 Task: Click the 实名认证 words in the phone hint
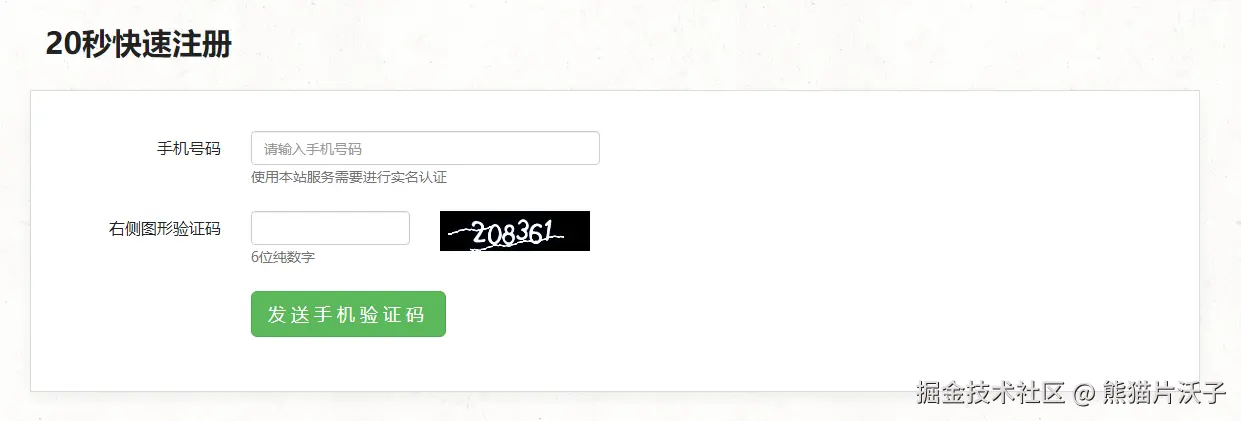421,178
